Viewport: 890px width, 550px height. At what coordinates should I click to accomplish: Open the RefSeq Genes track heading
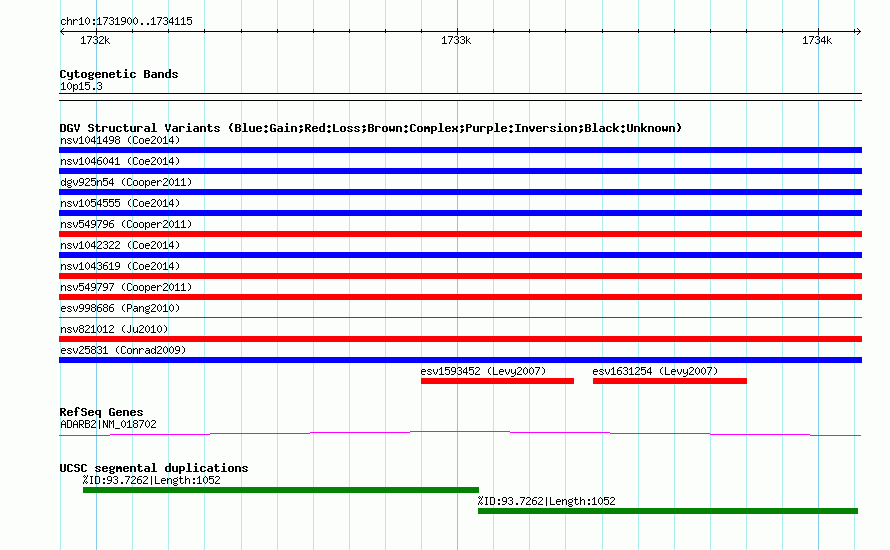click(x=101, y=412)
